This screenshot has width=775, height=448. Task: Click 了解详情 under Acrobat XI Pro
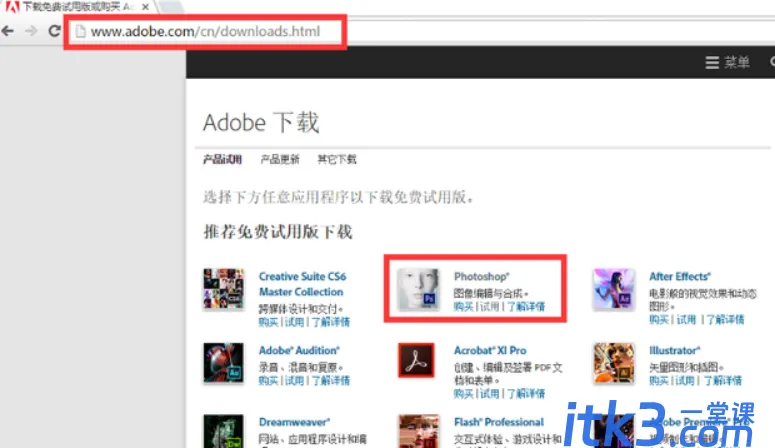pyautogui.click(x=526, y=394)
